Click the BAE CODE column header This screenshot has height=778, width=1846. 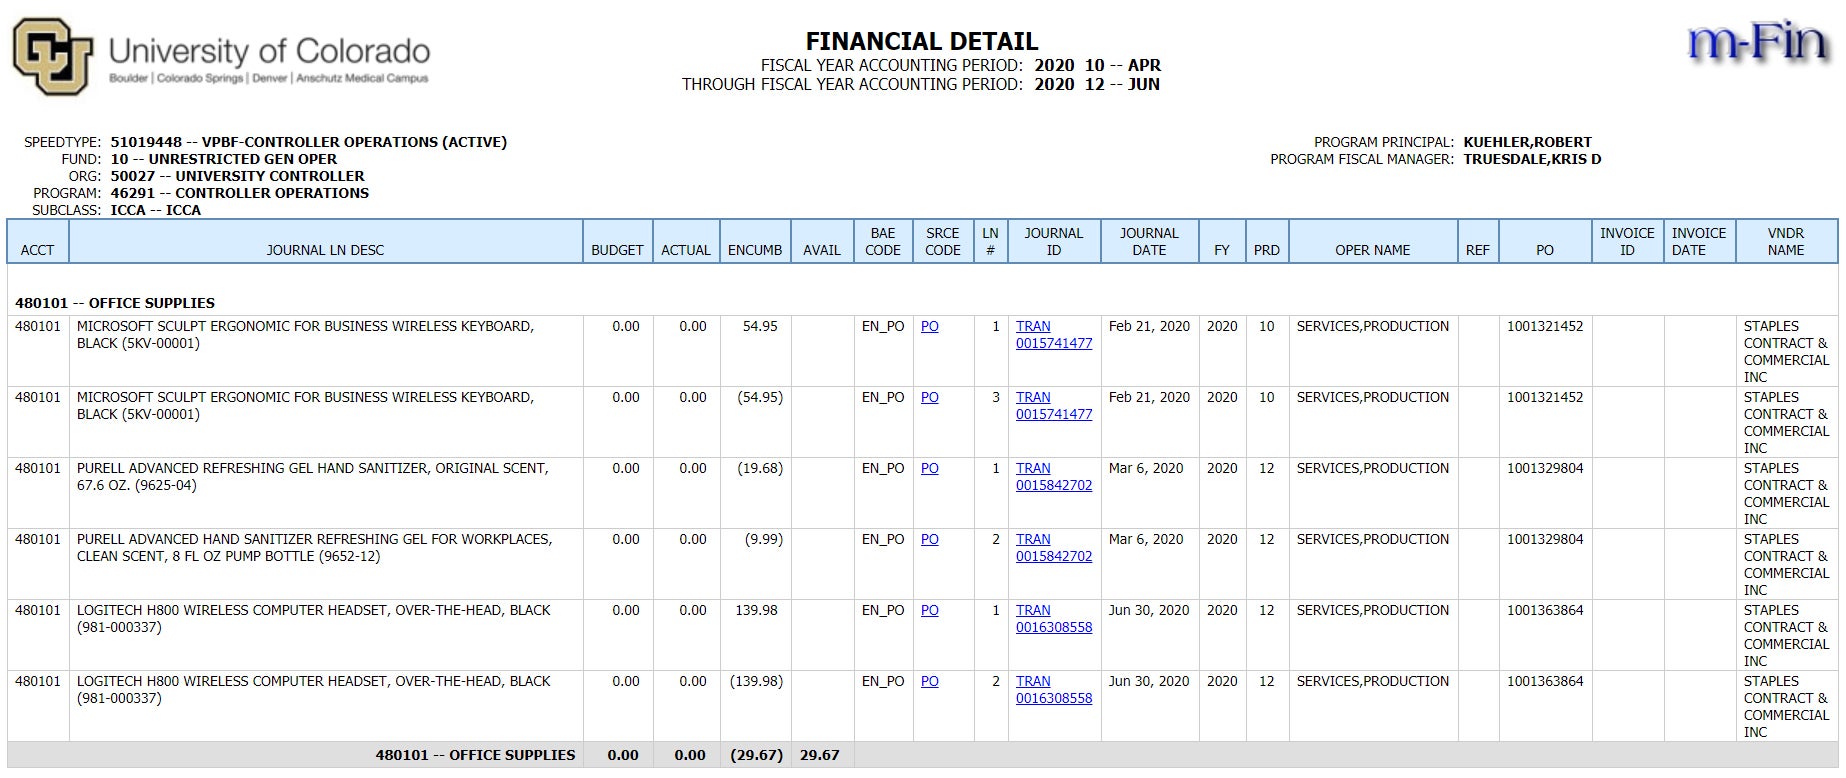(x=883, y=241)
